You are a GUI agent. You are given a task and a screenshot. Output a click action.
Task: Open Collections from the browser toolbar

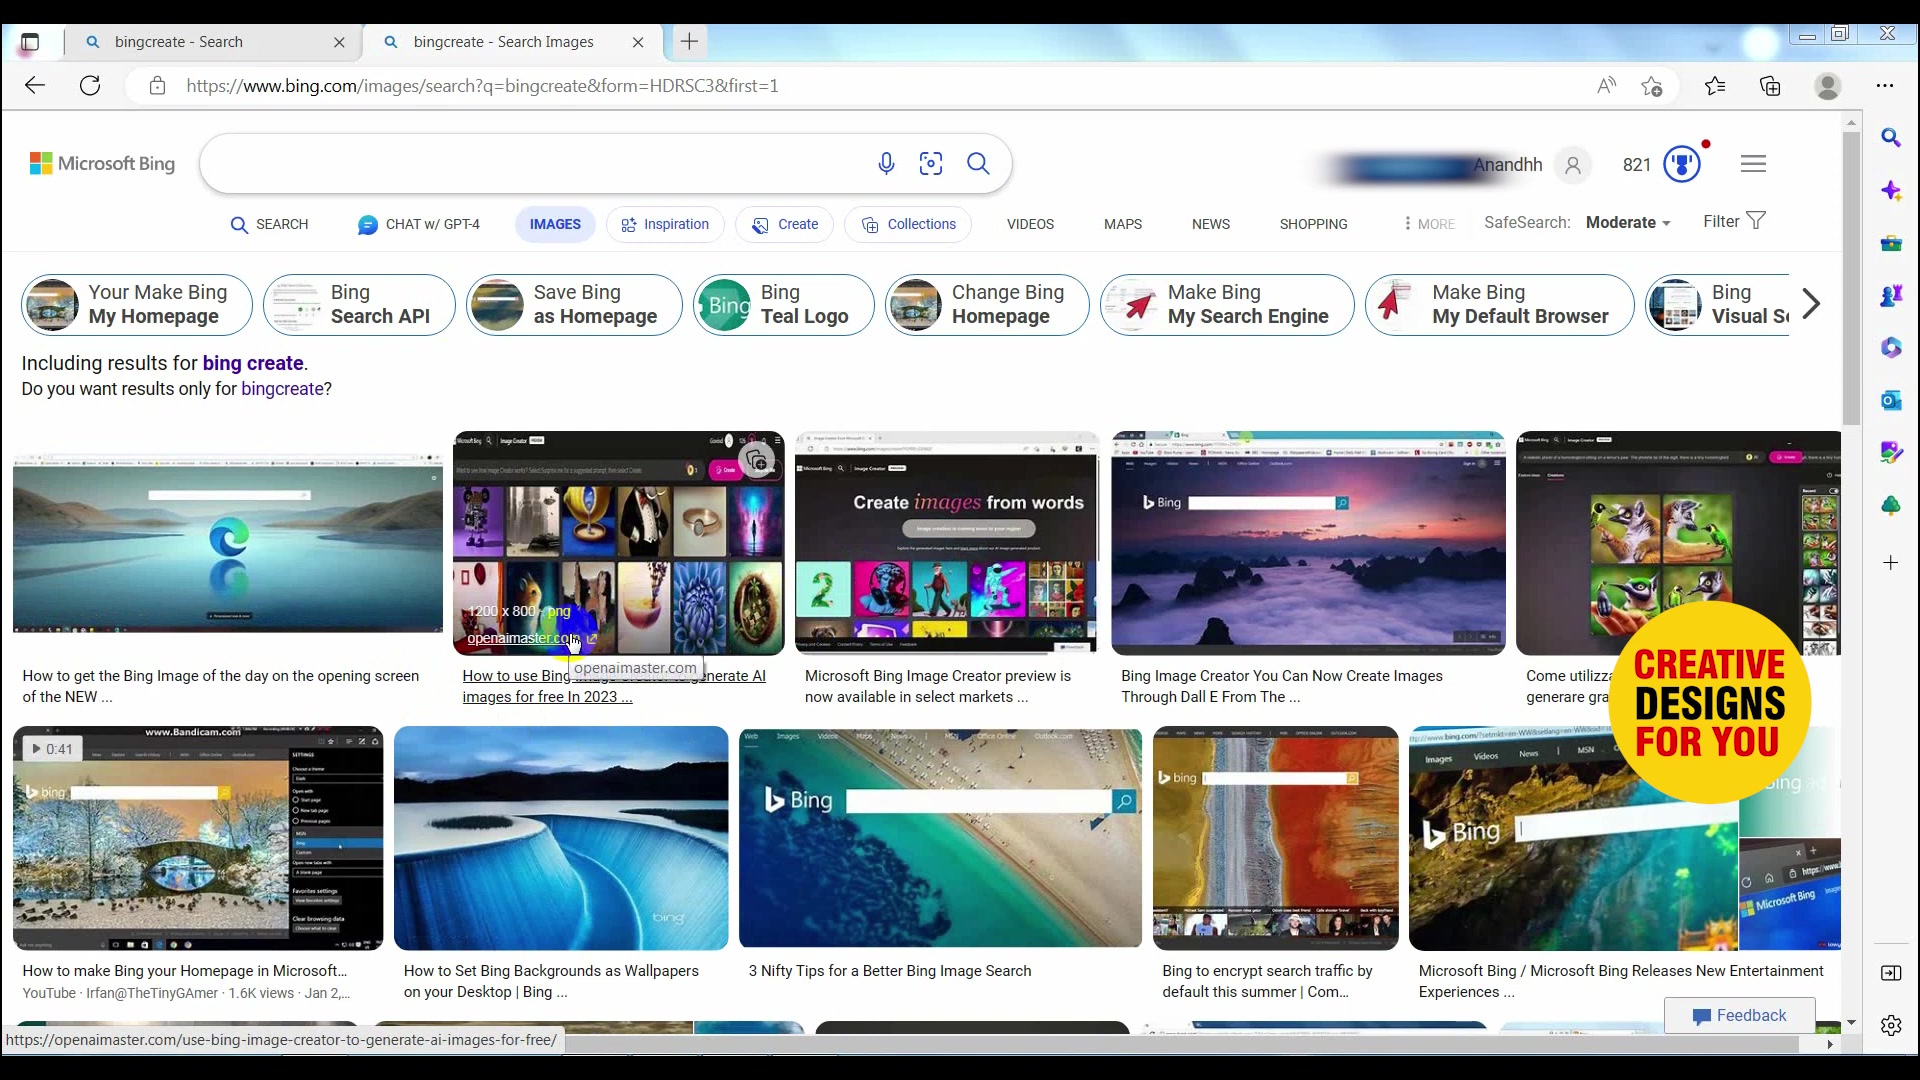tap(1771, 85)
